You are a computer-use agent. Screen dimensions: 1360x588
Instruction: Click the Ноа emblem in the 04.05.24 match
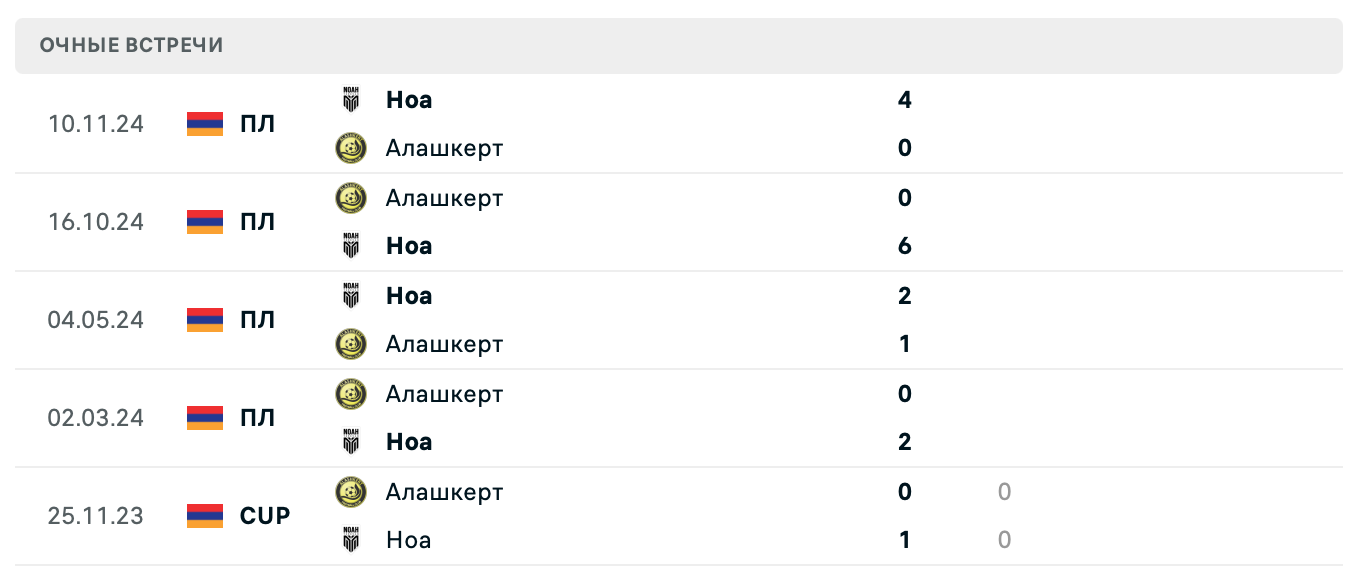[x=351, y=295]
